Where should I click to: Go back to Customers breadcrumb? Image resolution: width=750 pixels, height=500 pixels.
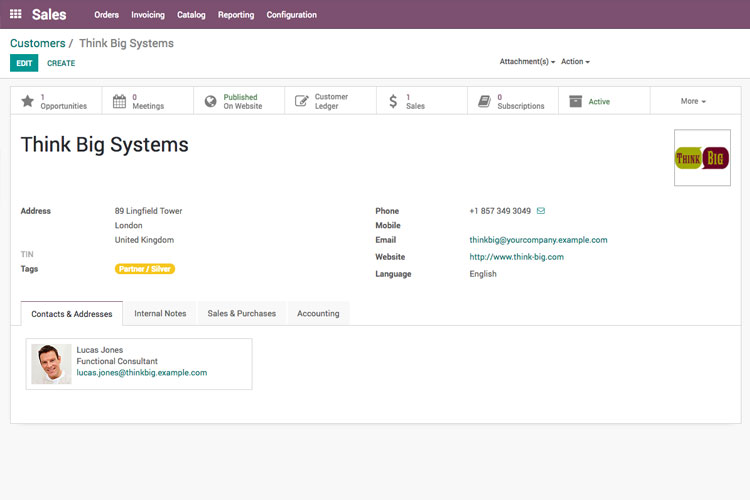[x=37, y=43]
